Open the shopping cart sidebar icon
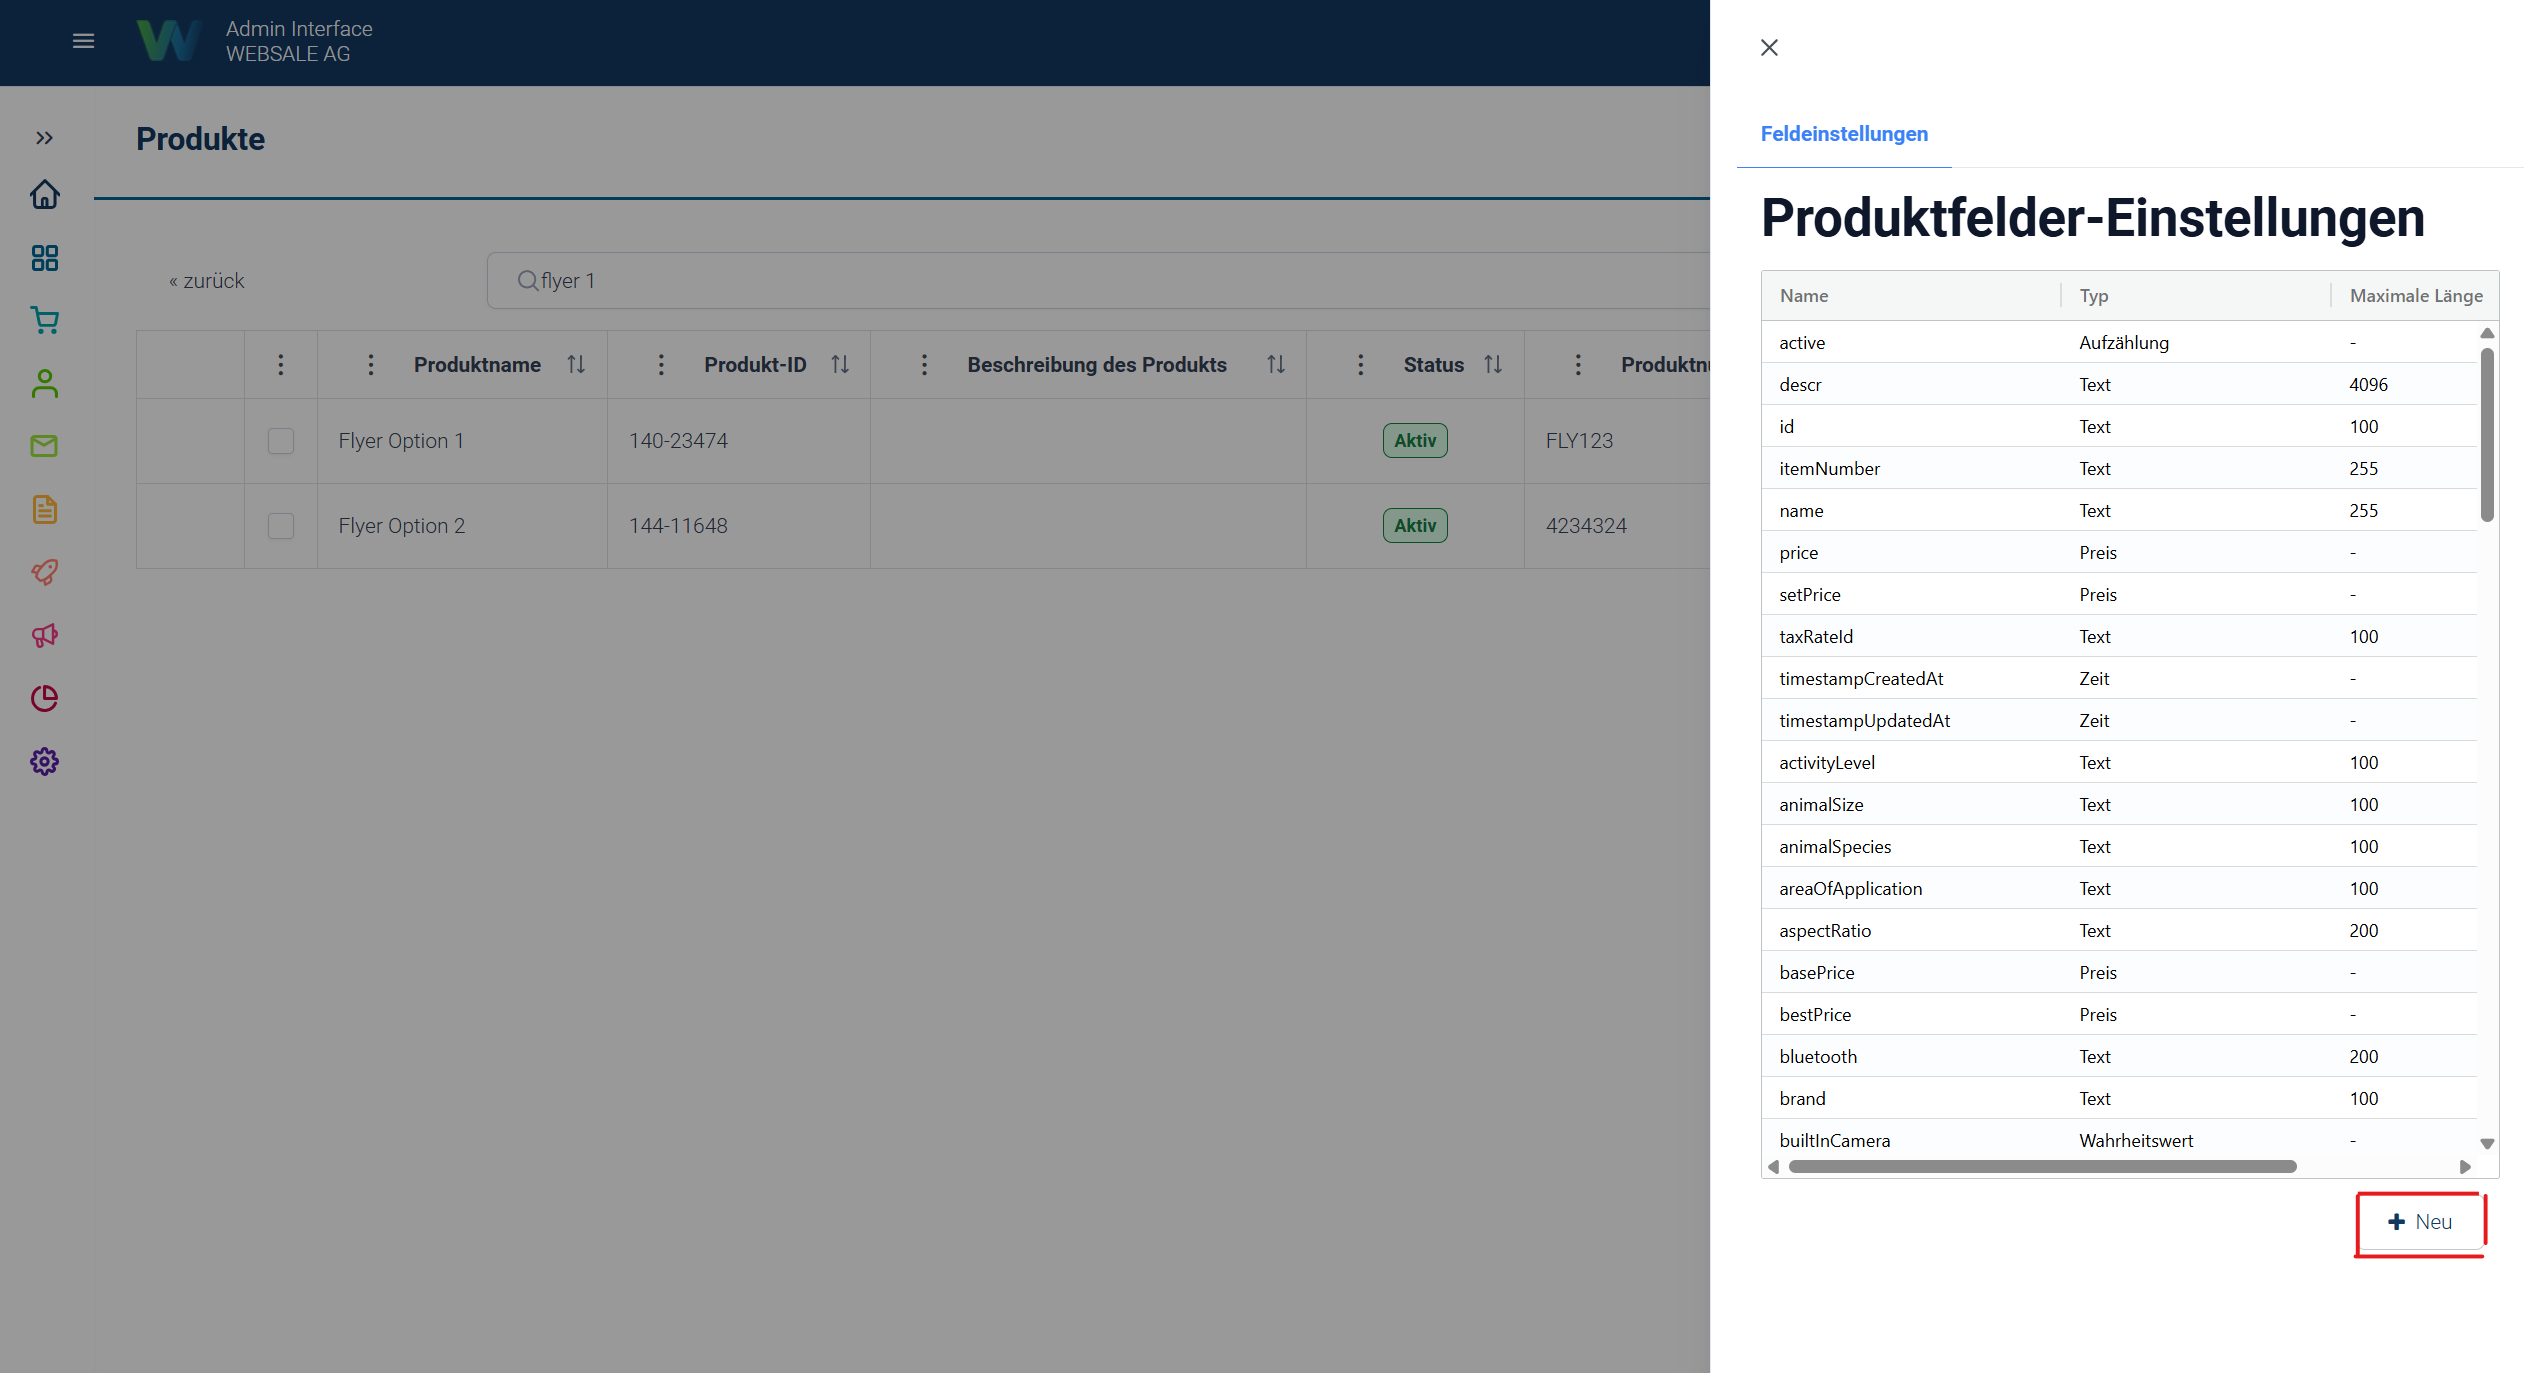Screen dimensions: 2548x1373 pos(45,320)
